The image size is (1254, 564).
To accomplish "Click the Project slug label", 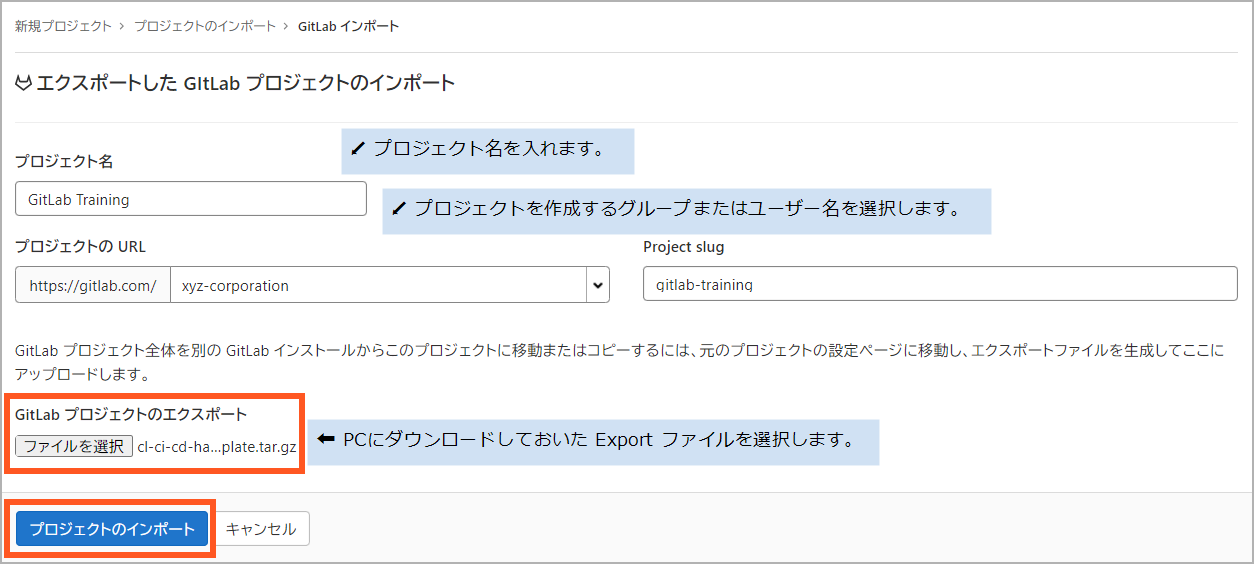I will 683,247.
